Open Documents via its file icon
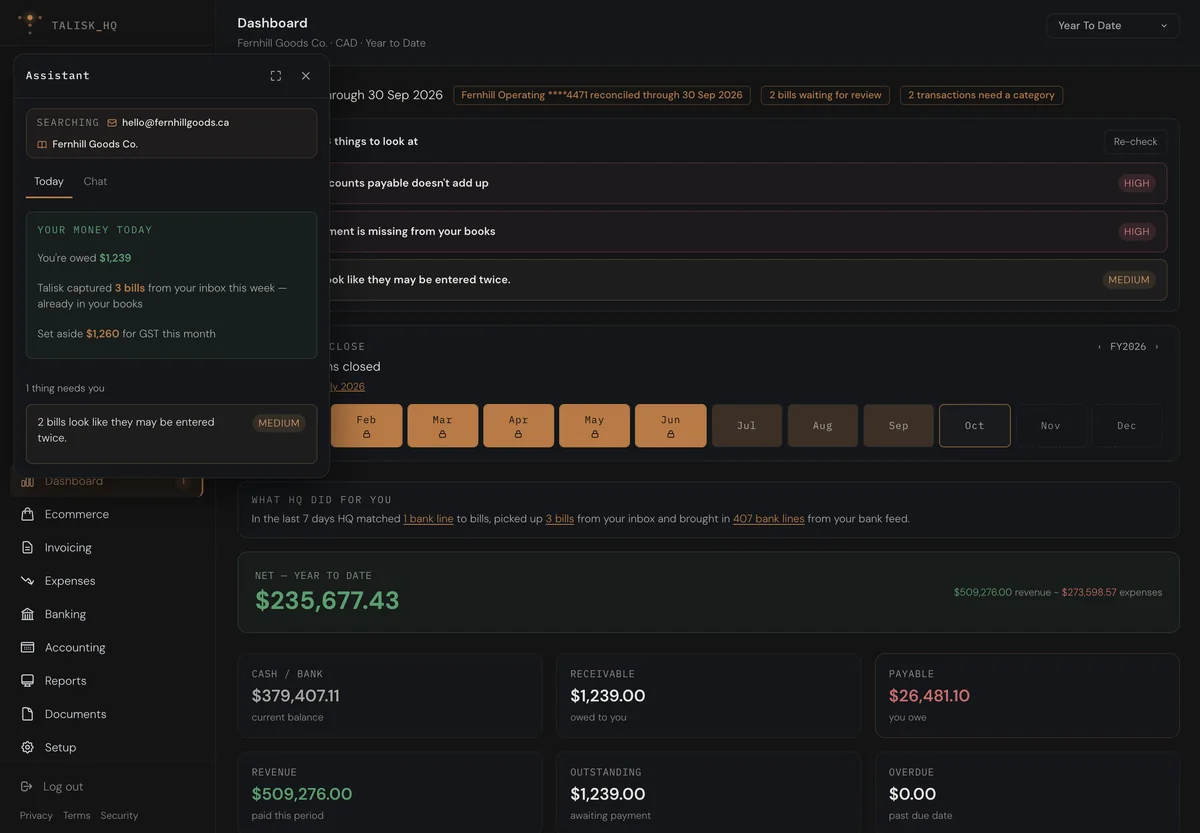 click(x=27, y=714)
